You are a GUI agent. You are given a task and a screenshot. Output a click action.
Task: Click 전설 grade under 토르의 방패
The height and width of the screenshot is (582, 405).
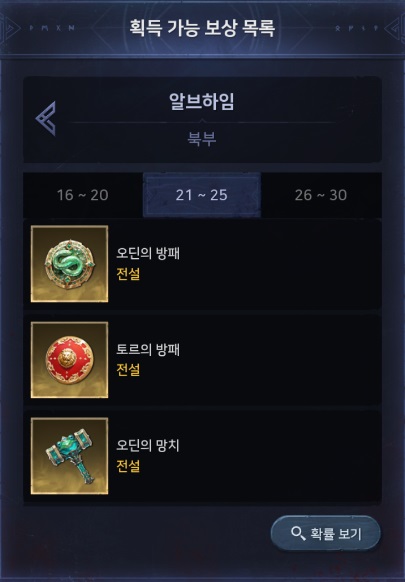pos(128,369)
